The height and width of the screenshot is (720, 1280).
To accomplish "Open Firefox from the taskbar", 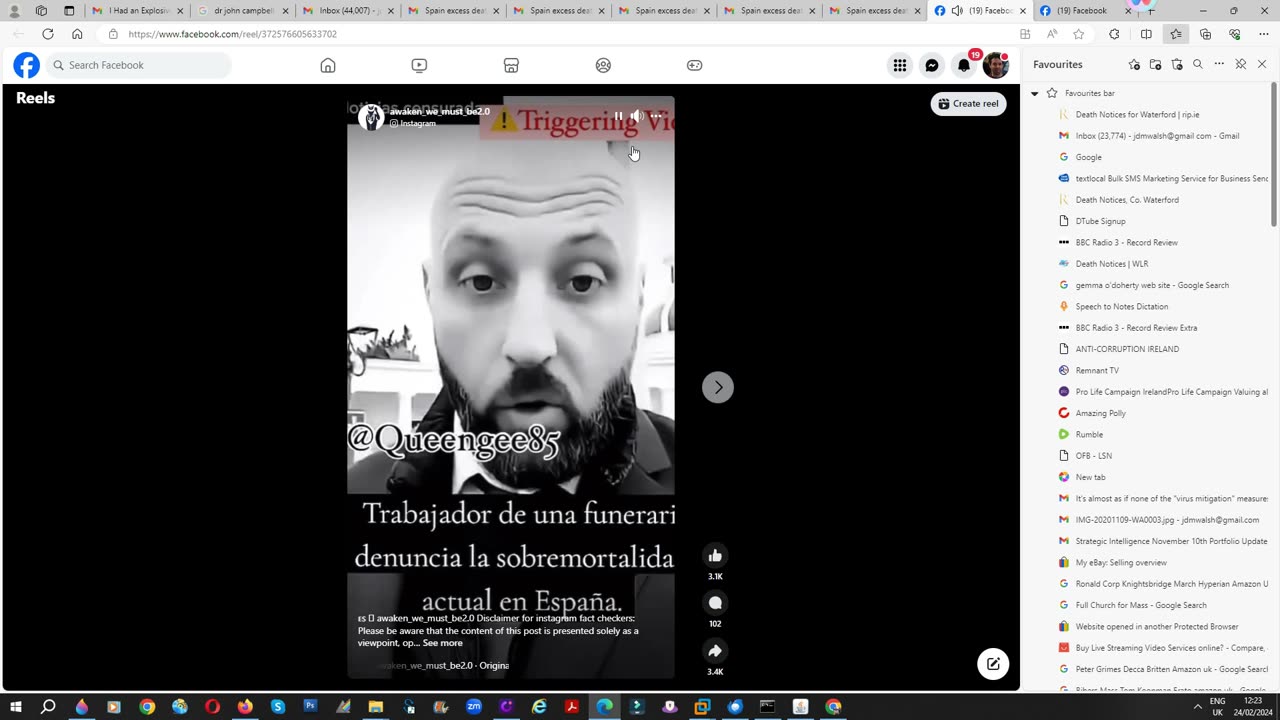I will (x=245, y=707).
